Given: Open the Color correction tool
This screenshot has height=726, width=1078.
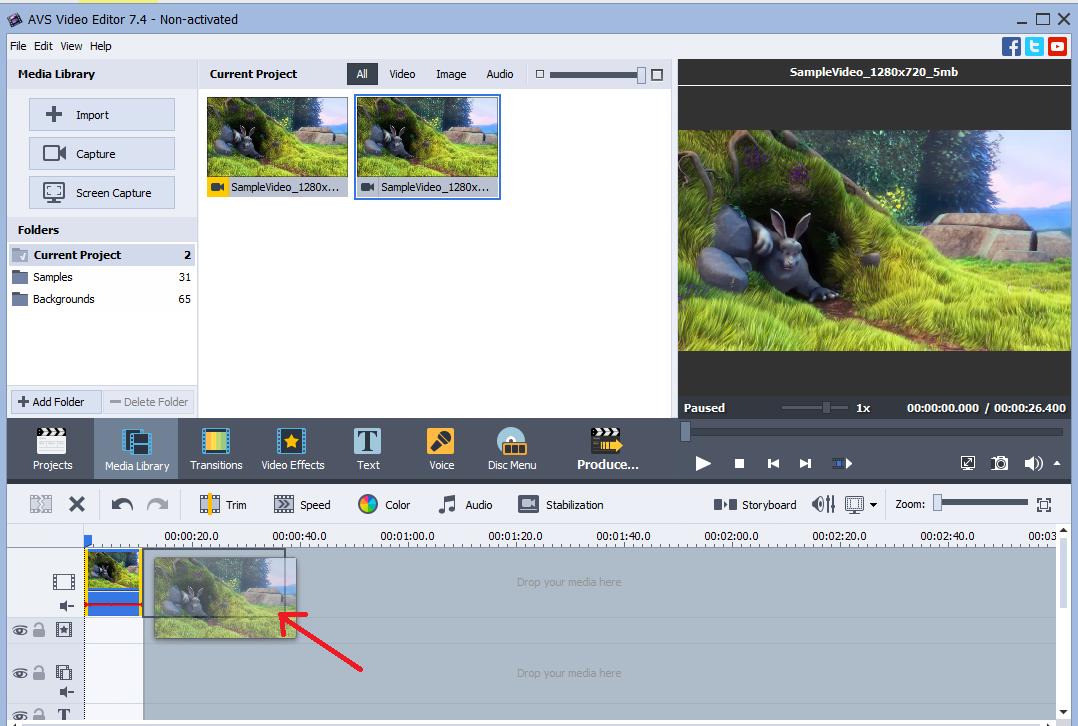Looking at the screenshot, I should coord(384,505).
